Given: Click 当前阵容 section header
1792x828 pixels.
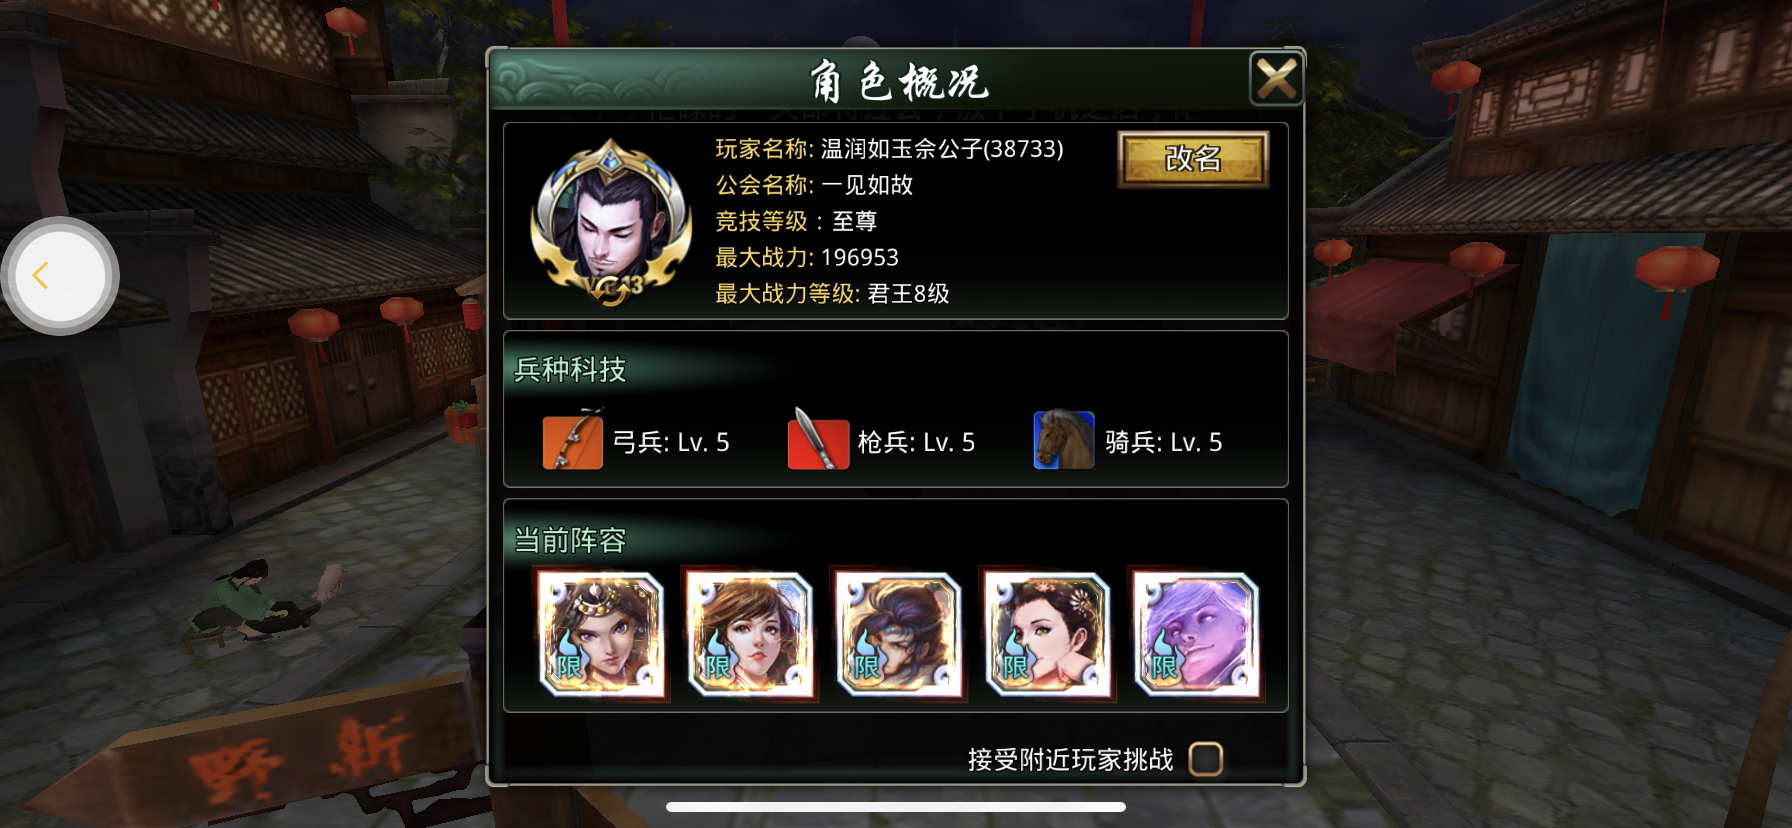Looking at the screenshot, I should (570, 540).
